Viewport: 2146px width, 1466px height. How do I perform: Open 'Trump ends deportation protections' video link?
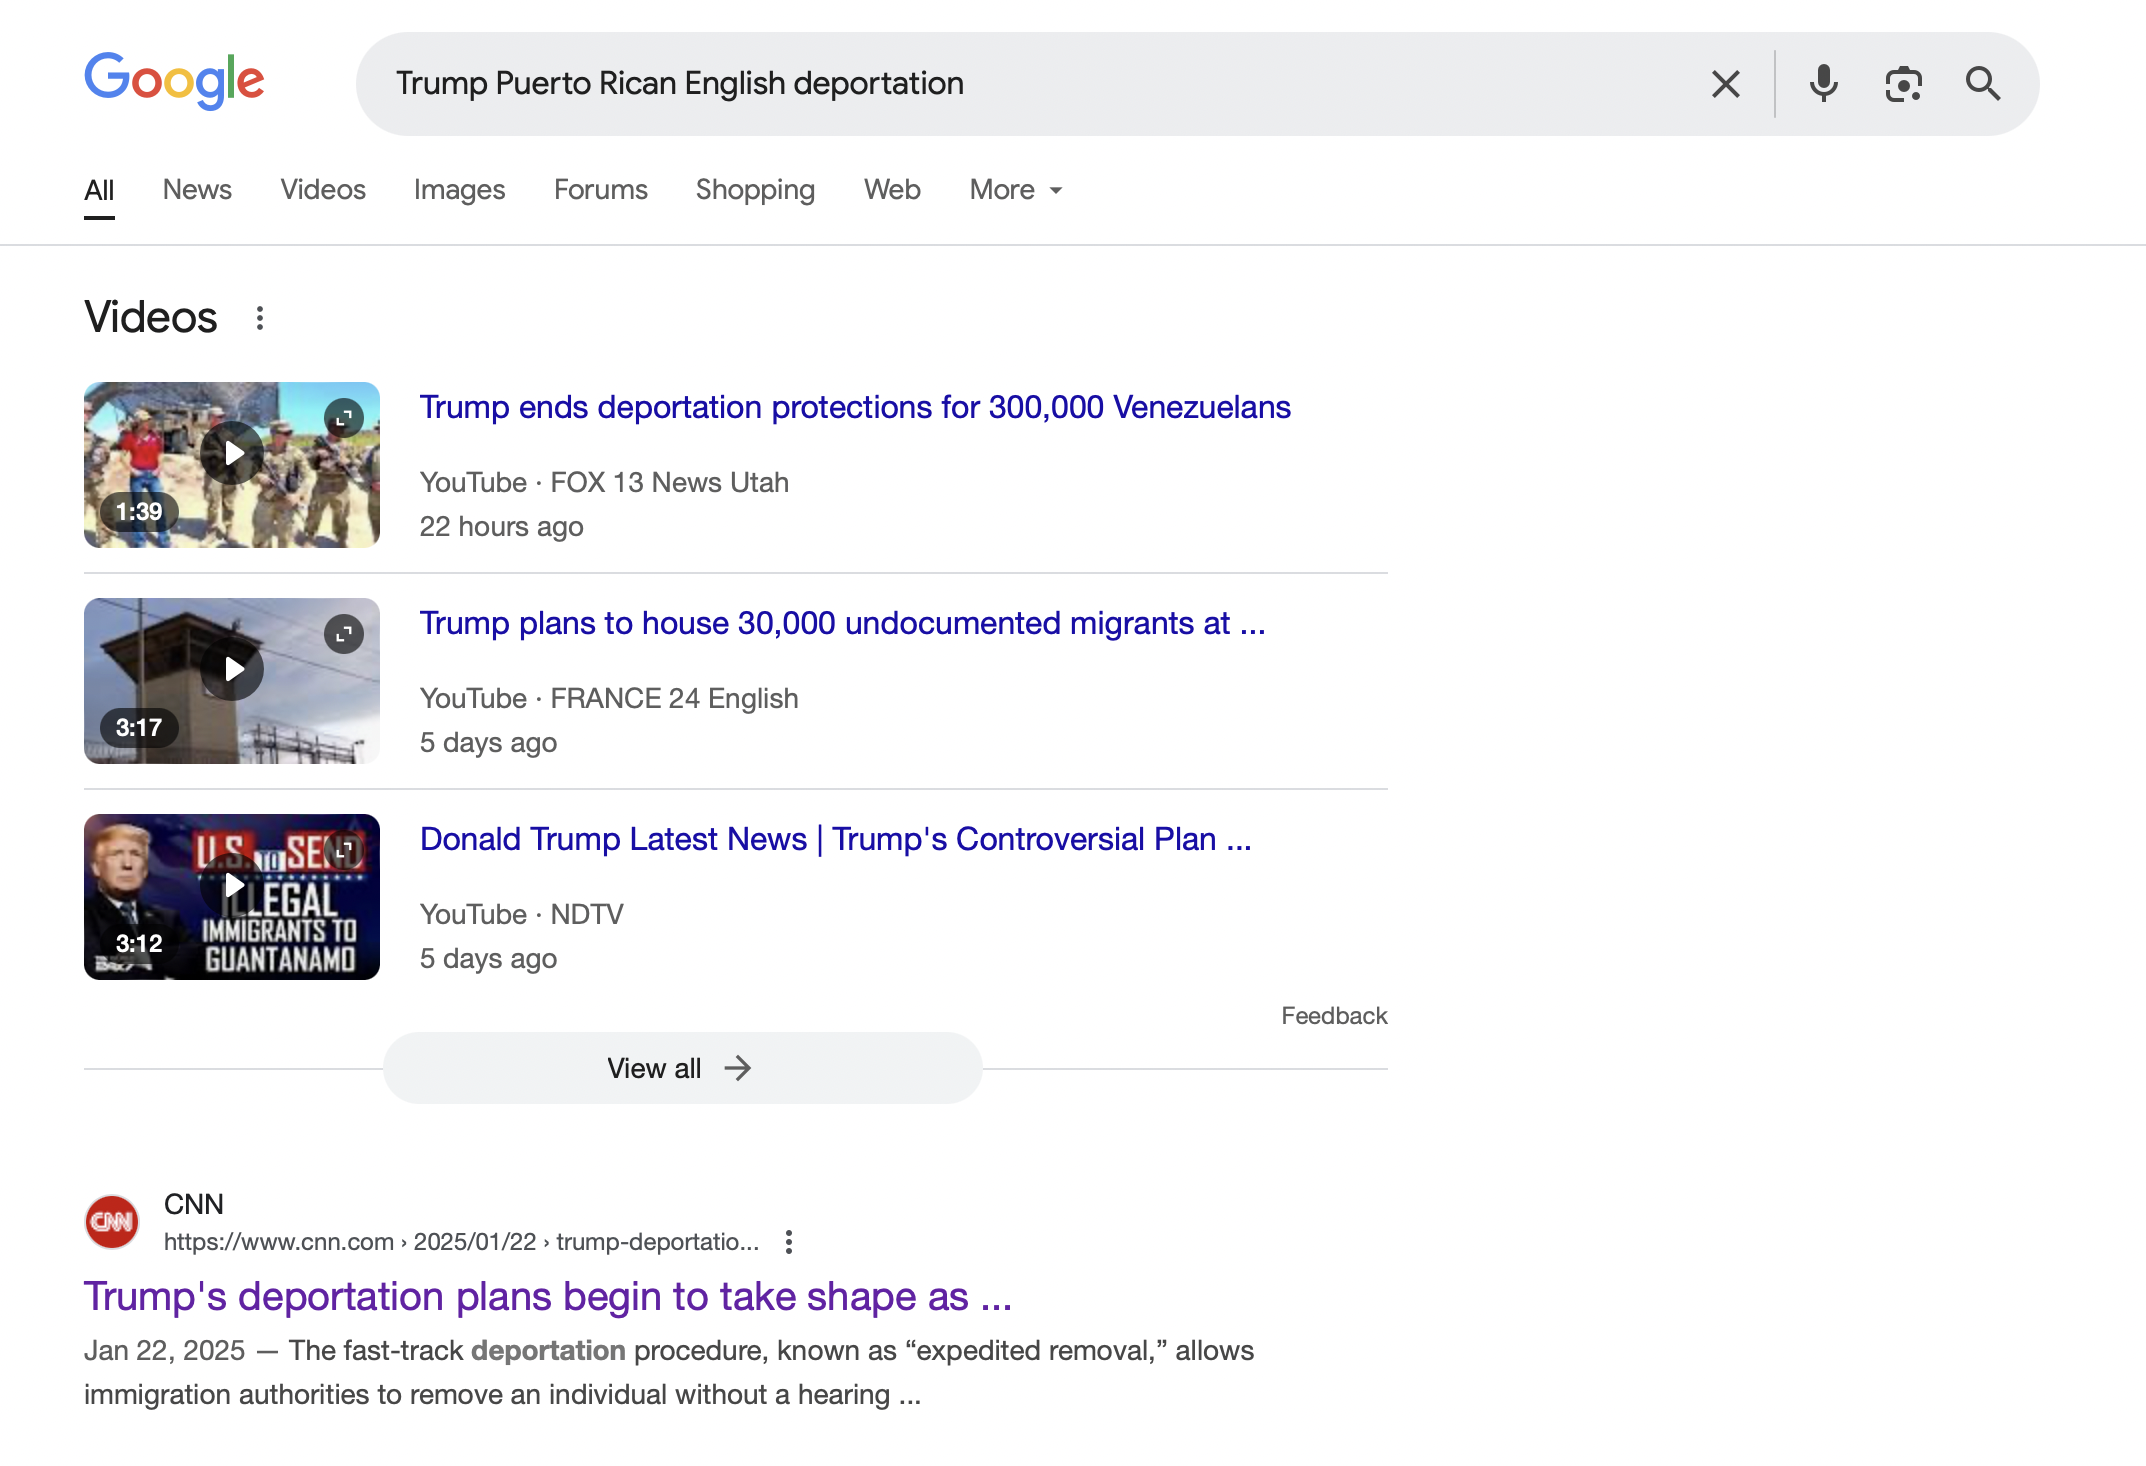pos(855,407)
